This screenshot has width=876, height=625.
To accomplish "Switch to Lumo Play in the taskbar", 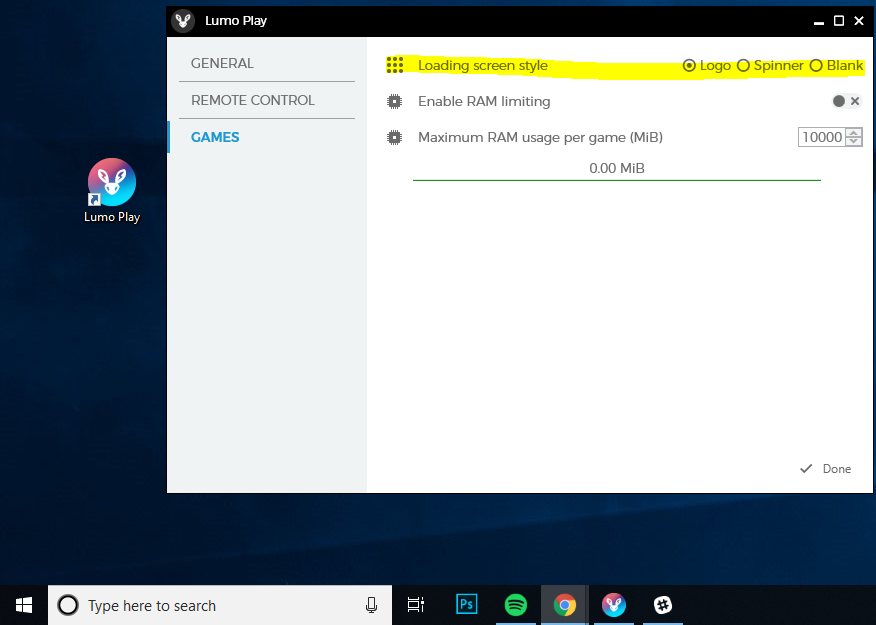I will (613, 605).
